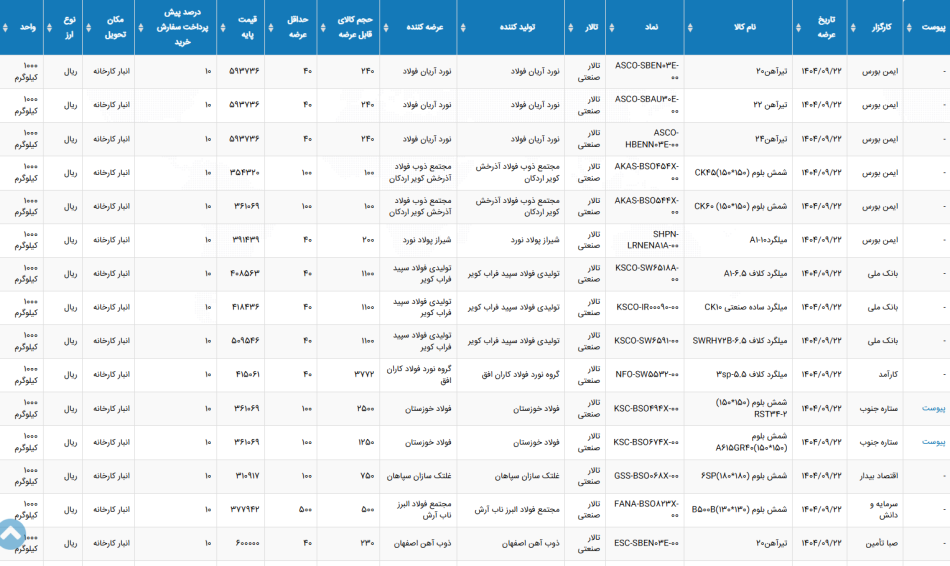Screen dimensions: 950x566
Task: Open پیوست link in KSC-BSO۴۹۴X-۰۰ row
Action: pyautogui.click(x=933, y=408)
